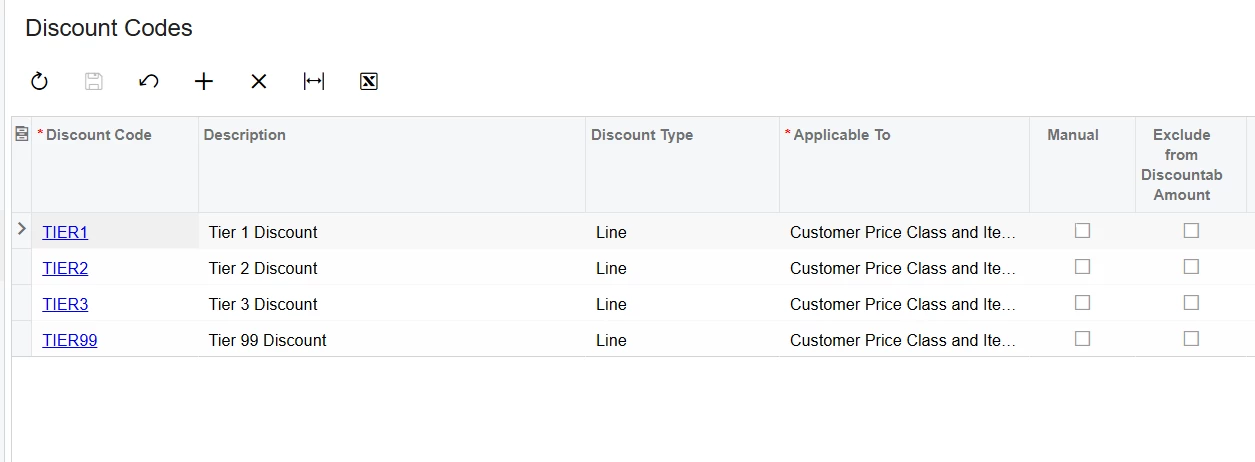Click the Save disk icon
The image size is (1255, 462).
[x=94, y=82]
